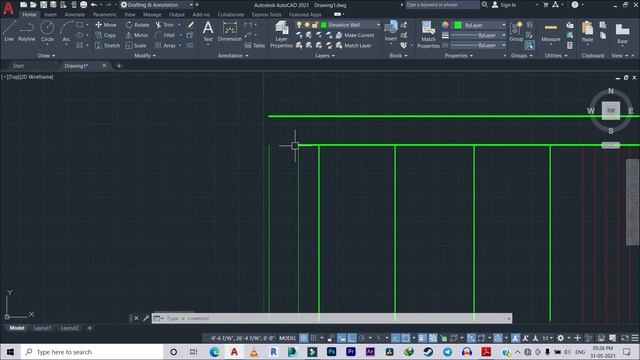Switch to the Start file tab
This screenshot has height=360, width=640.
(18, 66)
